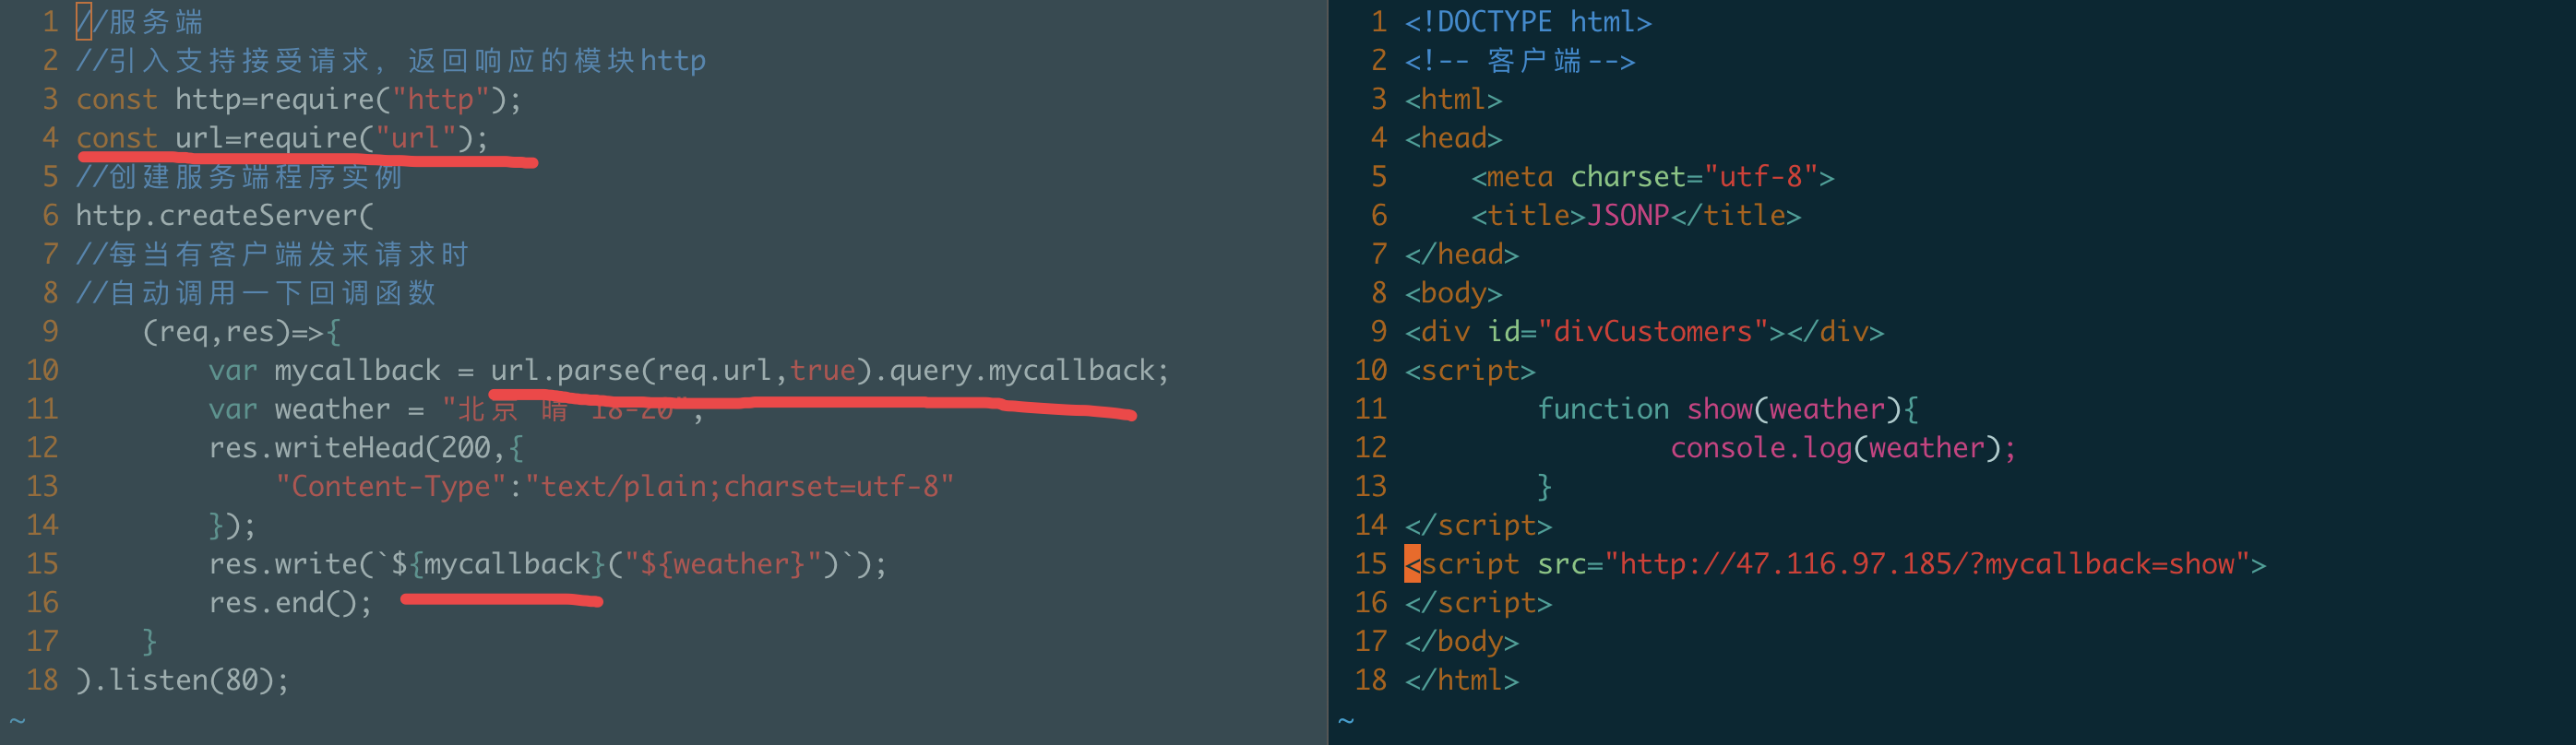Click '<!DOCTYPE html>' in right pane
The width and height of the screenshot is (2576, 745).
pos(1528,22)
